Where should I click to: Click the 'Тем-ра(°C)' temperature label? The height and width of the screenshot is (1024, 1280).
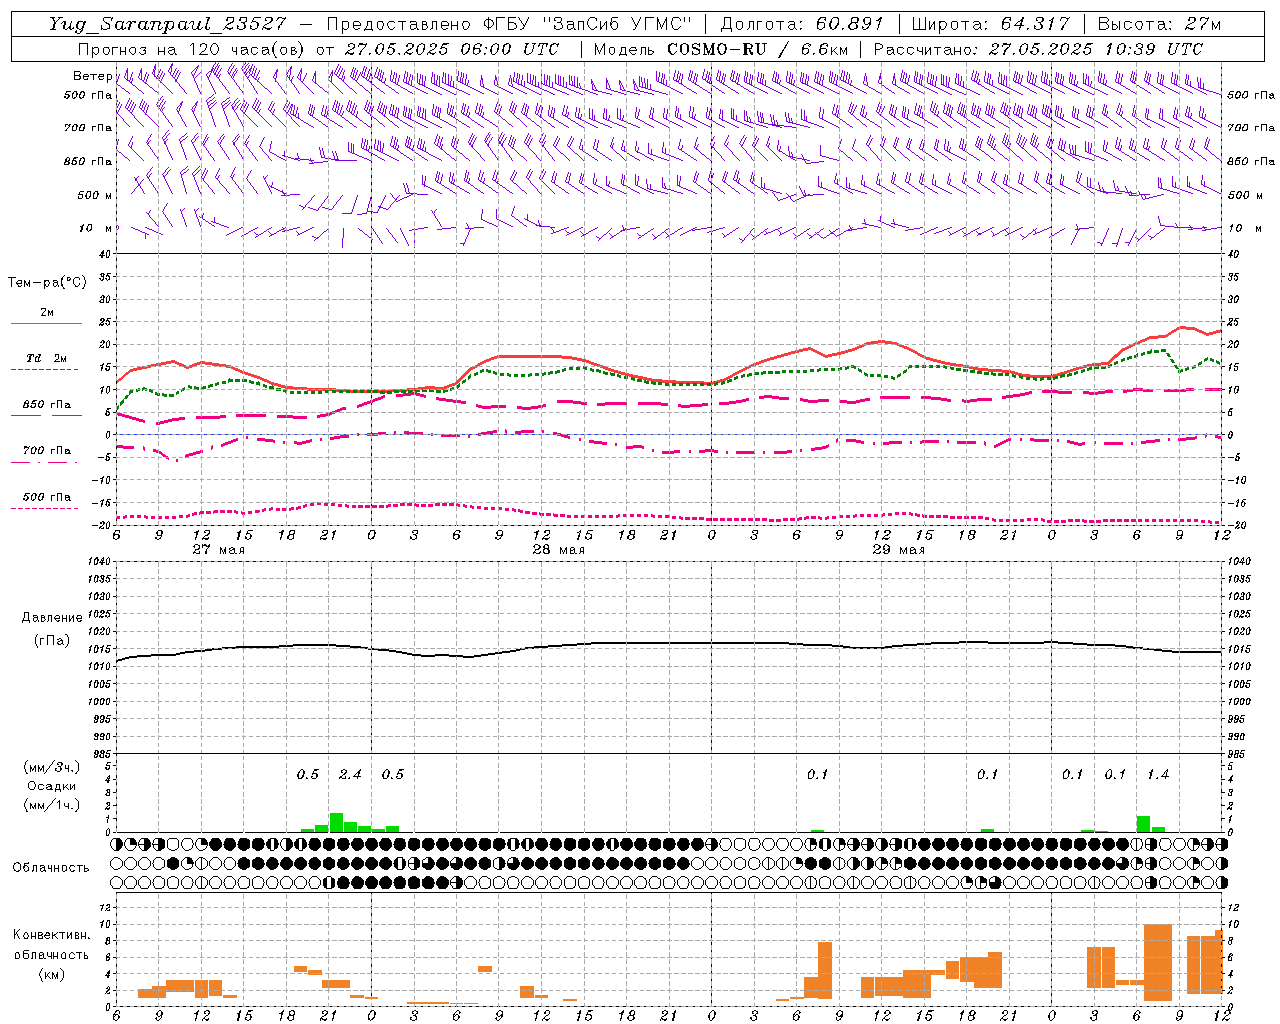[47, 282]
